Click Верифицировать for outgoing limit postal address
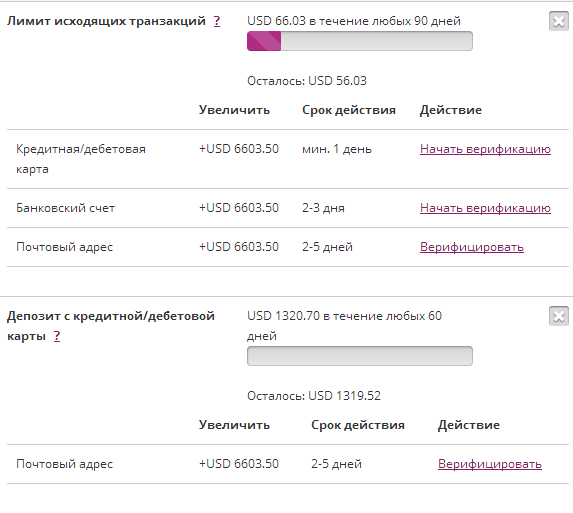This screenshot has width=573, height=513. 472,247
